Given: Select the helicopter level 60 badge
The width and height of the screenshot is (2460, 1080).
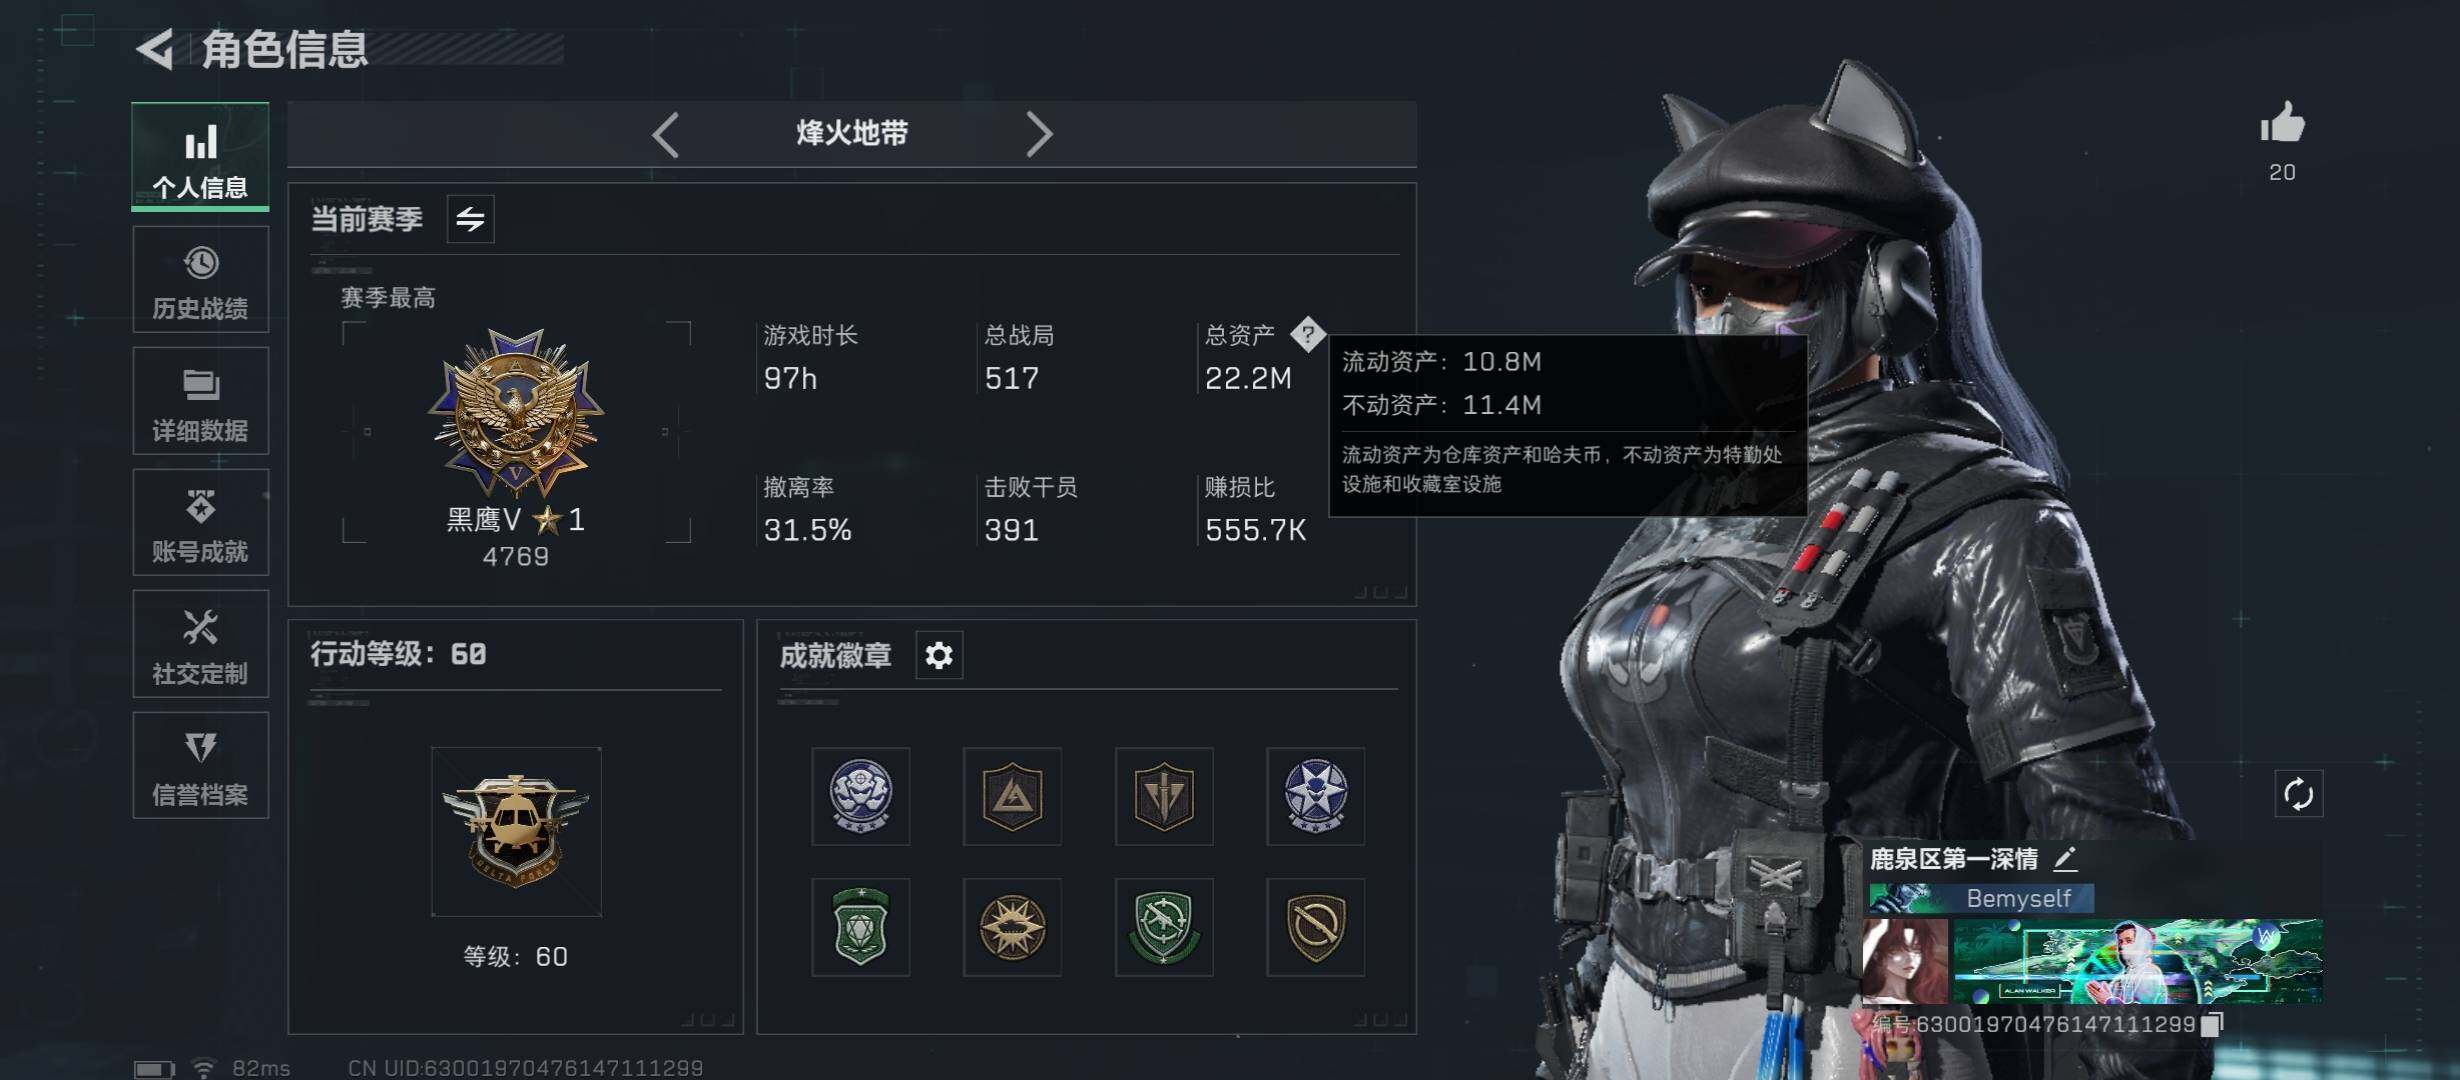Looking at the screenshot, I should coord(516,832).
